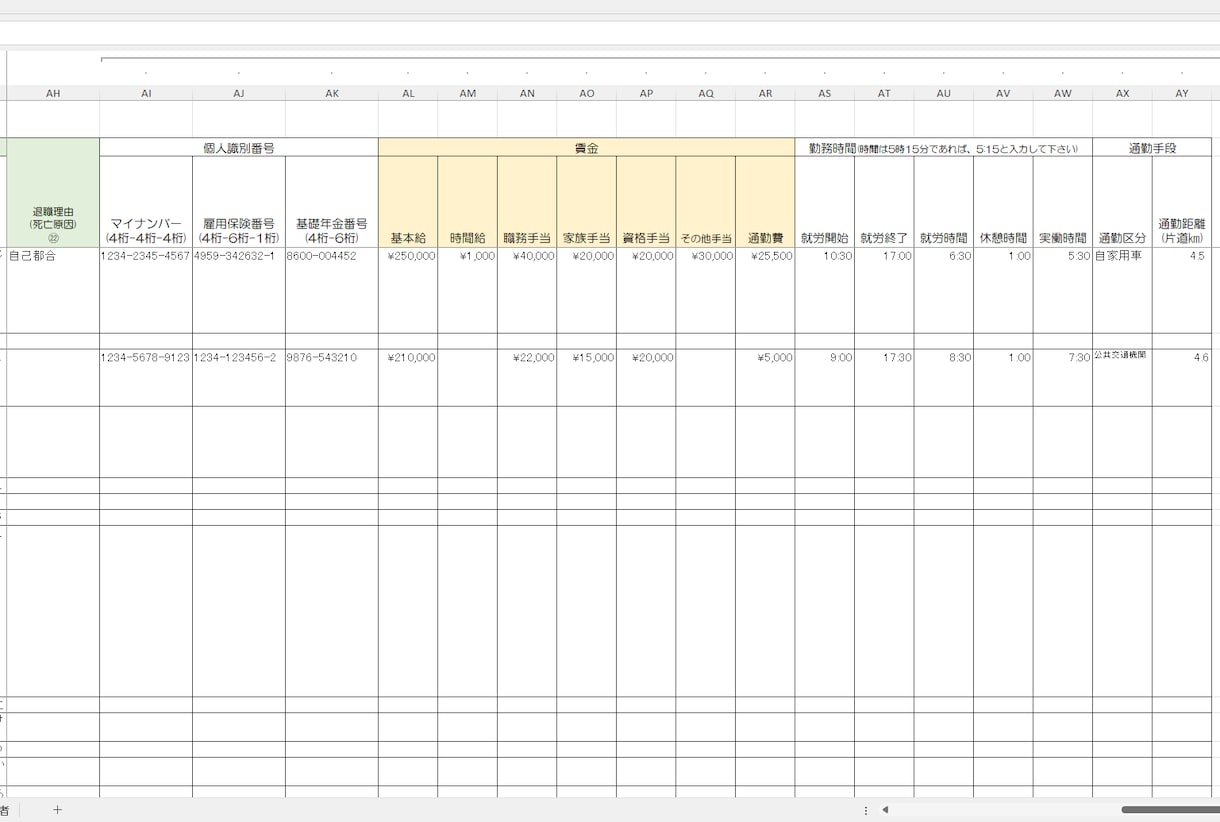Select column AM header

[x=468, y=93]
